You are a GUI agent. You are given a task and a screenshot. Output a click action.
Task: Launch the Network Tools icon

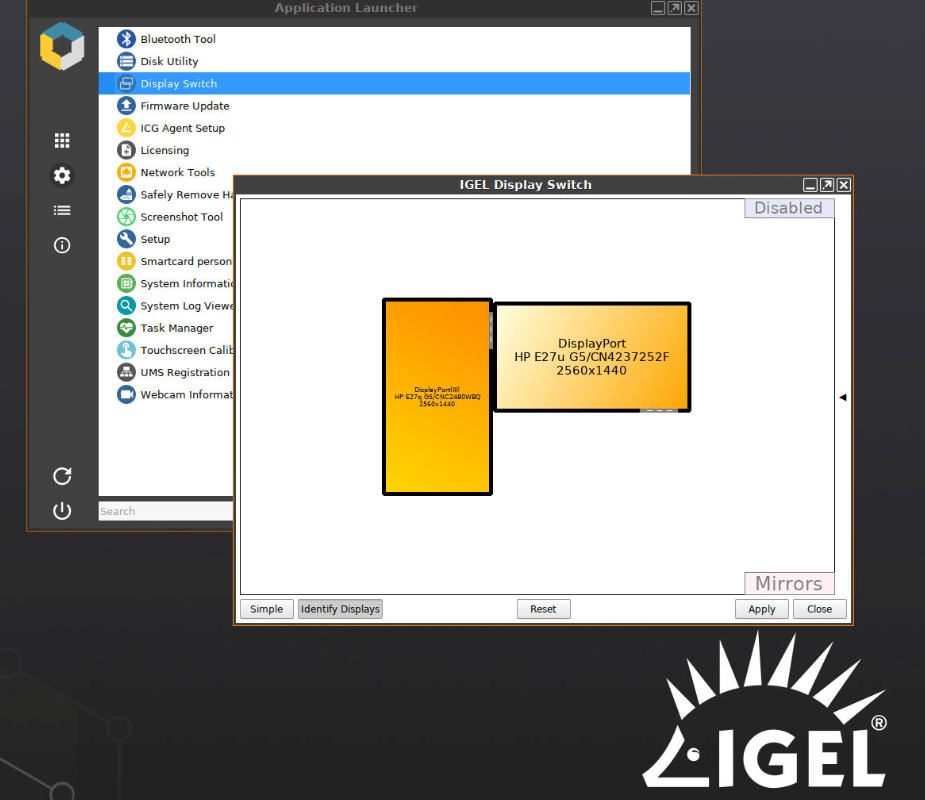(126, 172)
